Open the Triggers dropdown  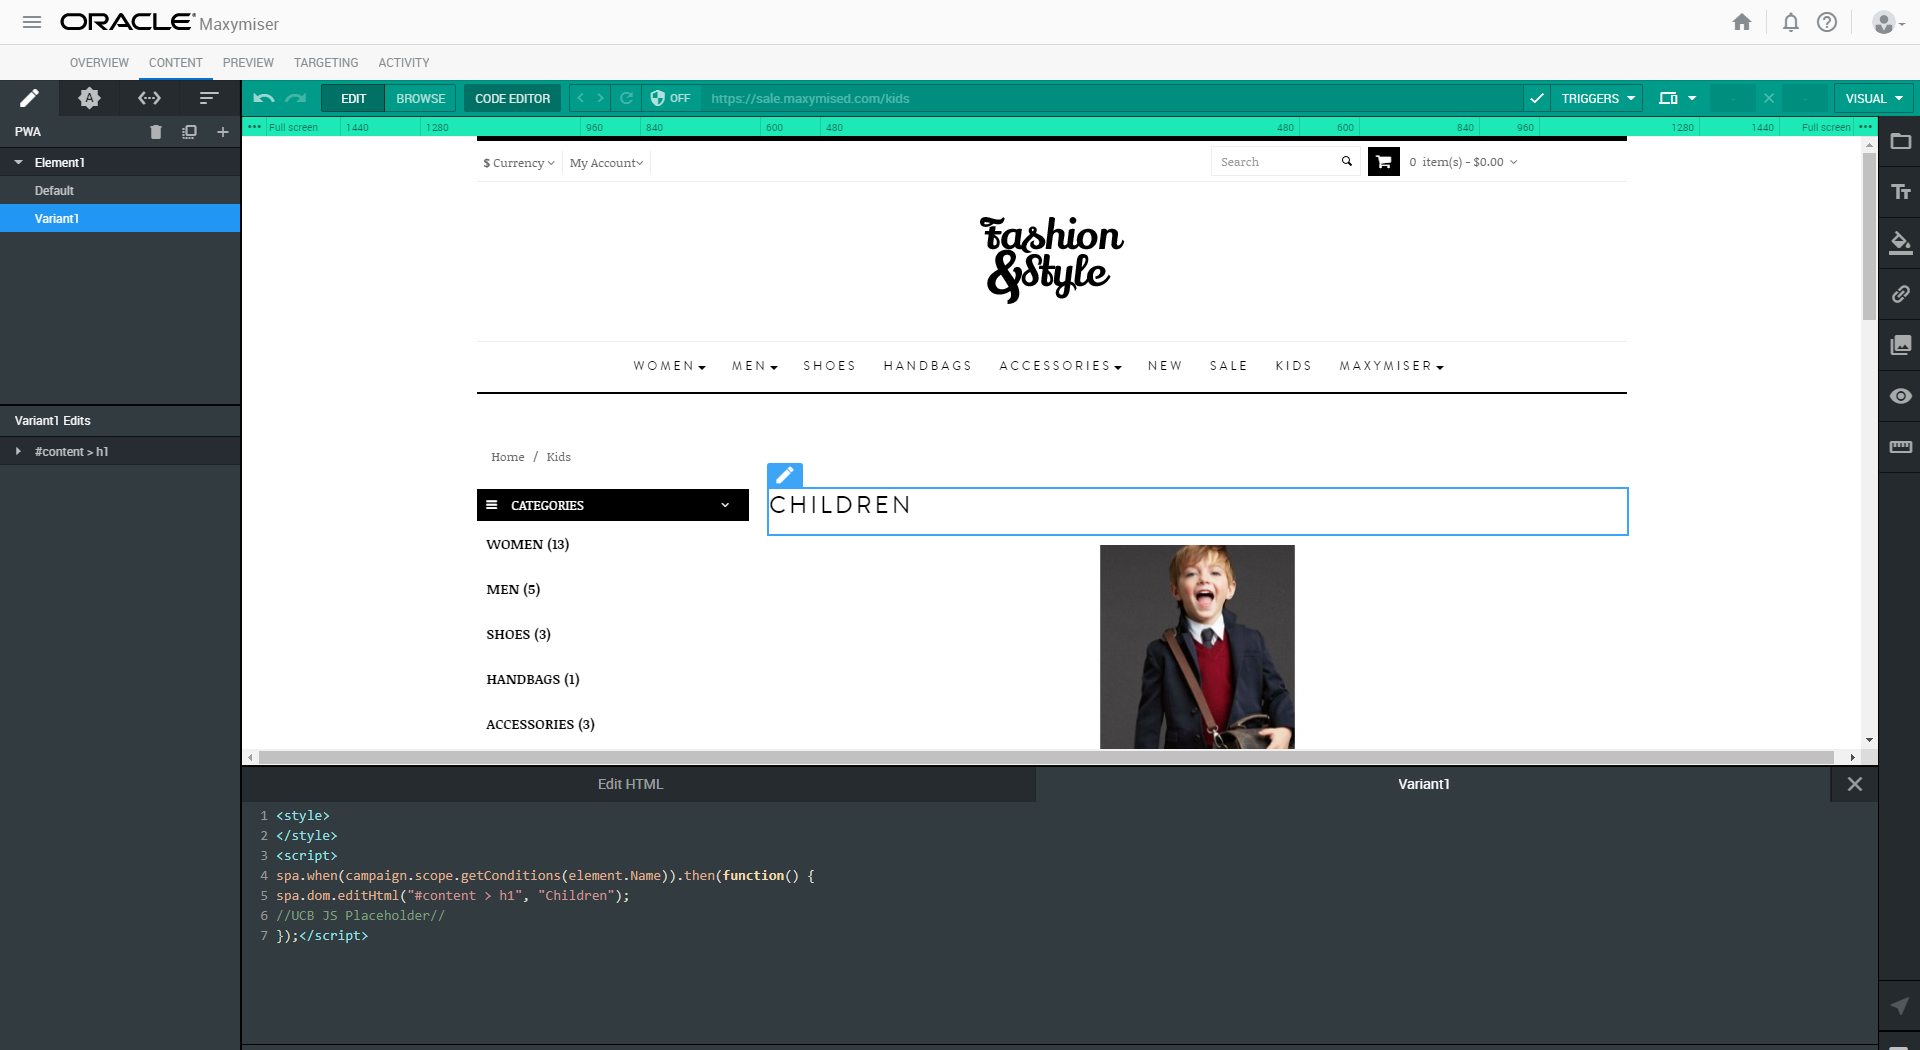[1598, 98]
